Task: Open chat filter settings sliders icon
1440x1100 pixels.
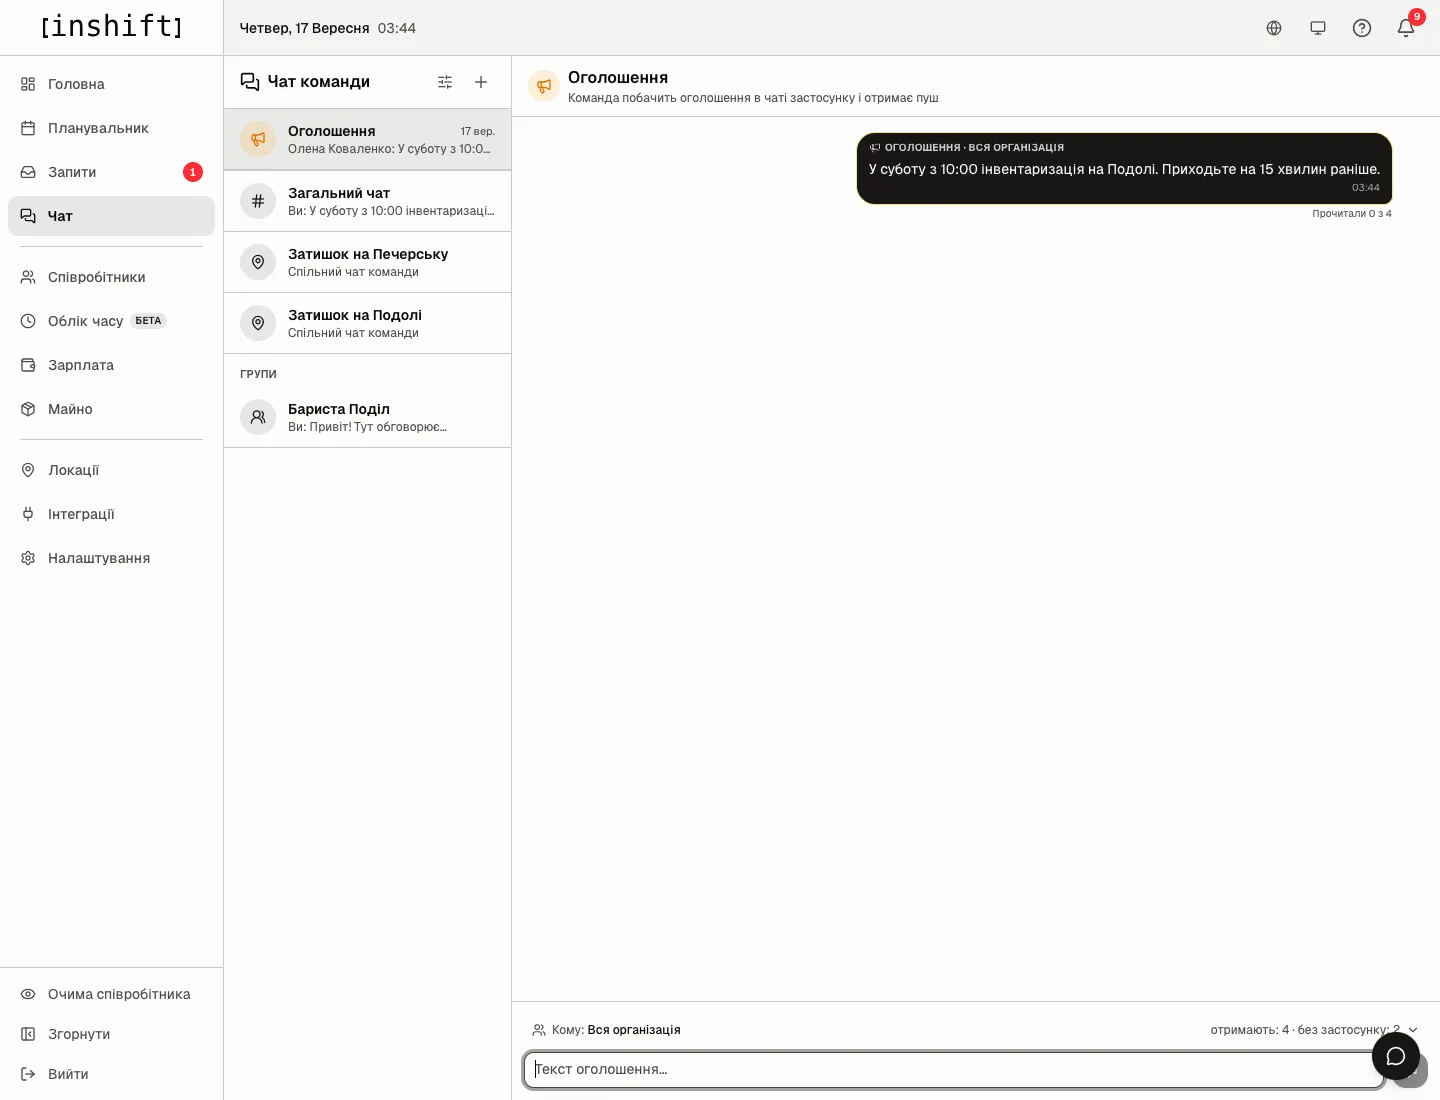Action: coord(445,82)
